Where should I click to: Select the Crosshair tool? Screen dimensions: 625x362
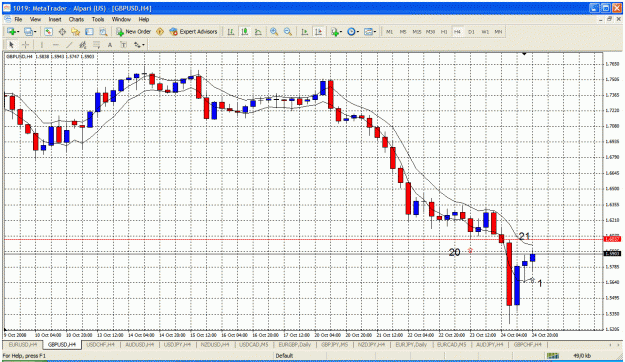point(26,45)
